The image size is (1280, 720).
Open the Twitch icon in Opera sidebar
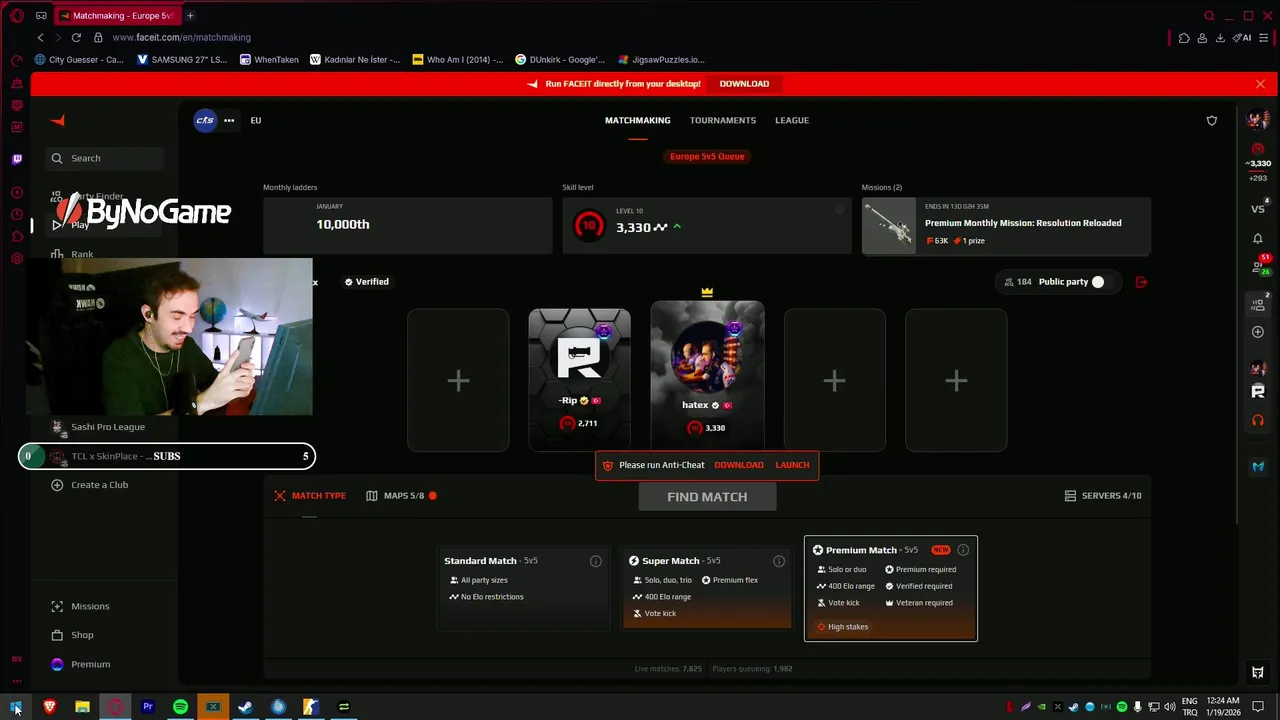tap(16, 159)
